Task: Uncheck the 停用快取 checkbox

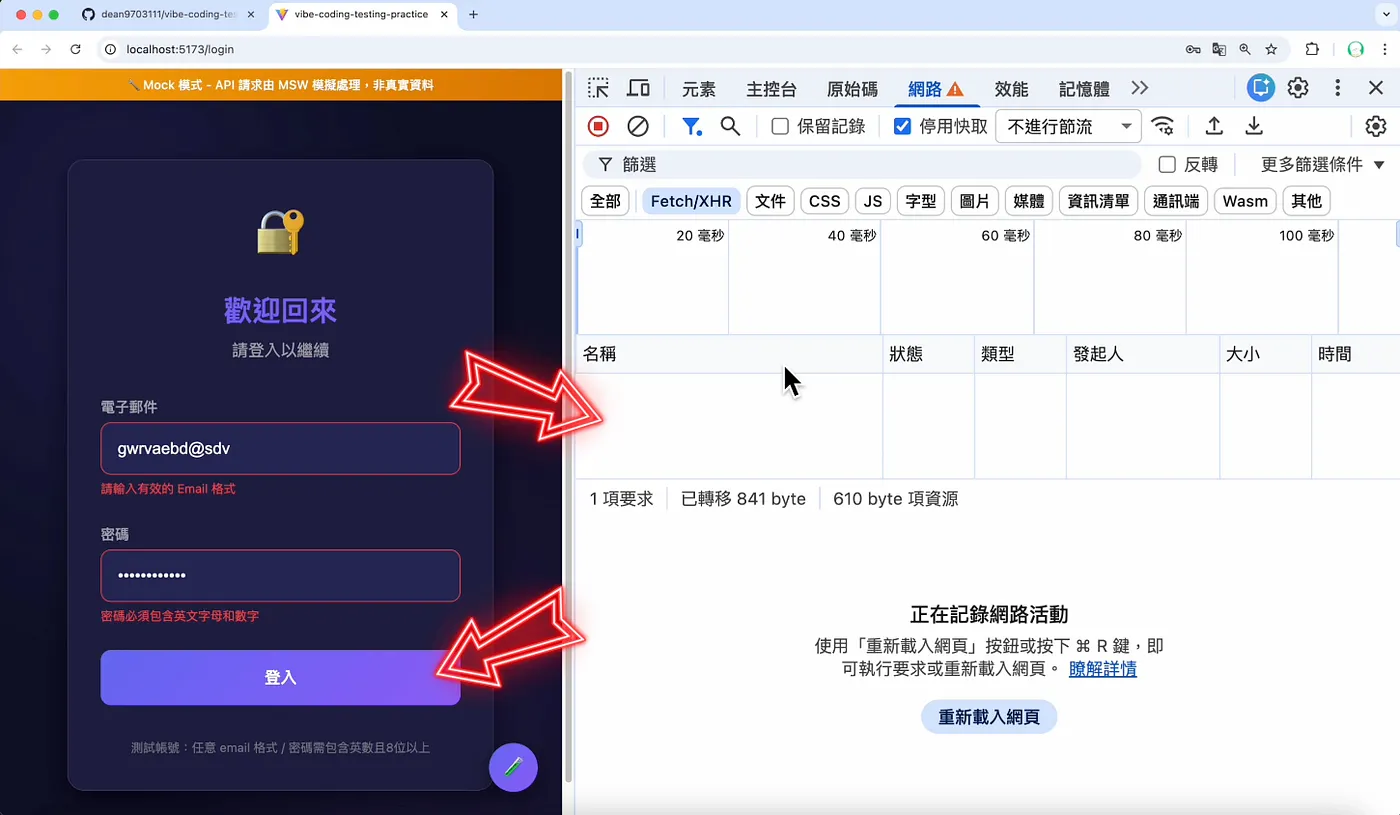Action: pos(902,126)
